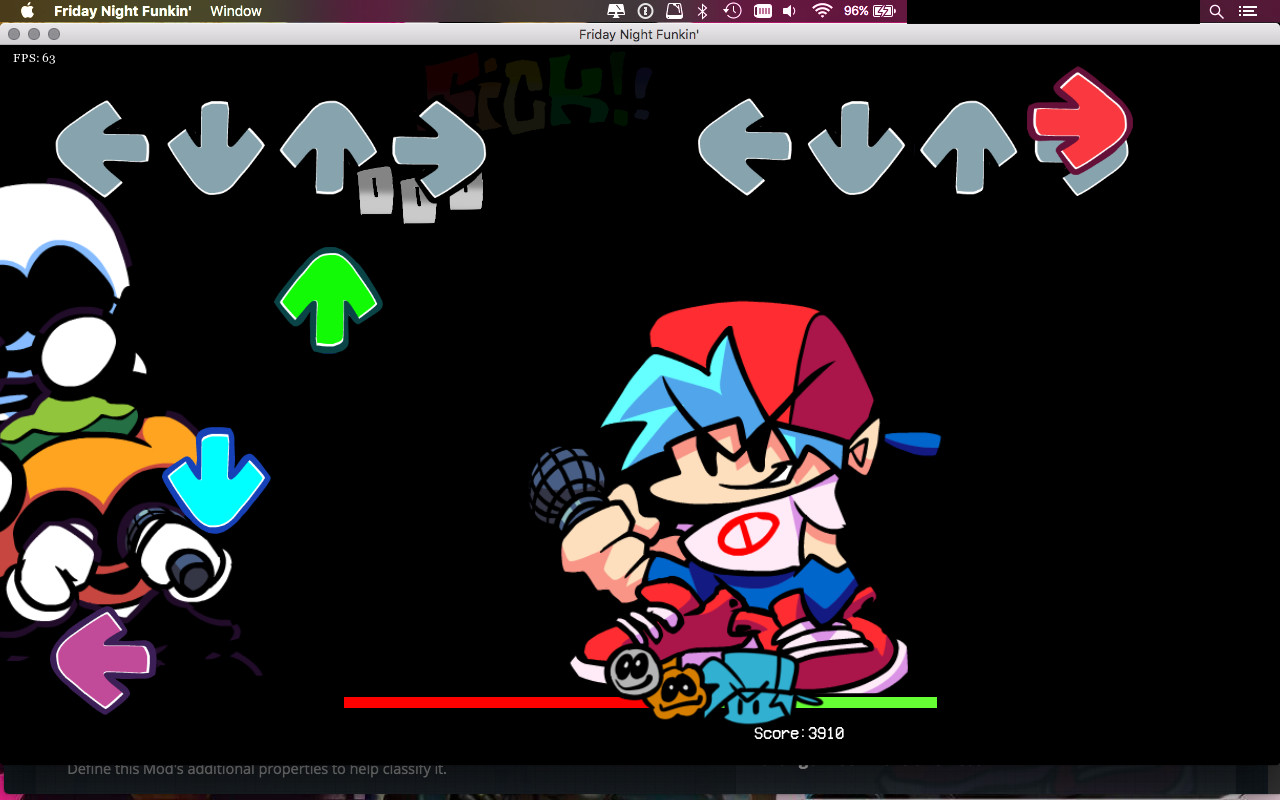Open Spotlight search magnifier
Viewport: 1280px width, 800px height.
[x=1216, y=11]
